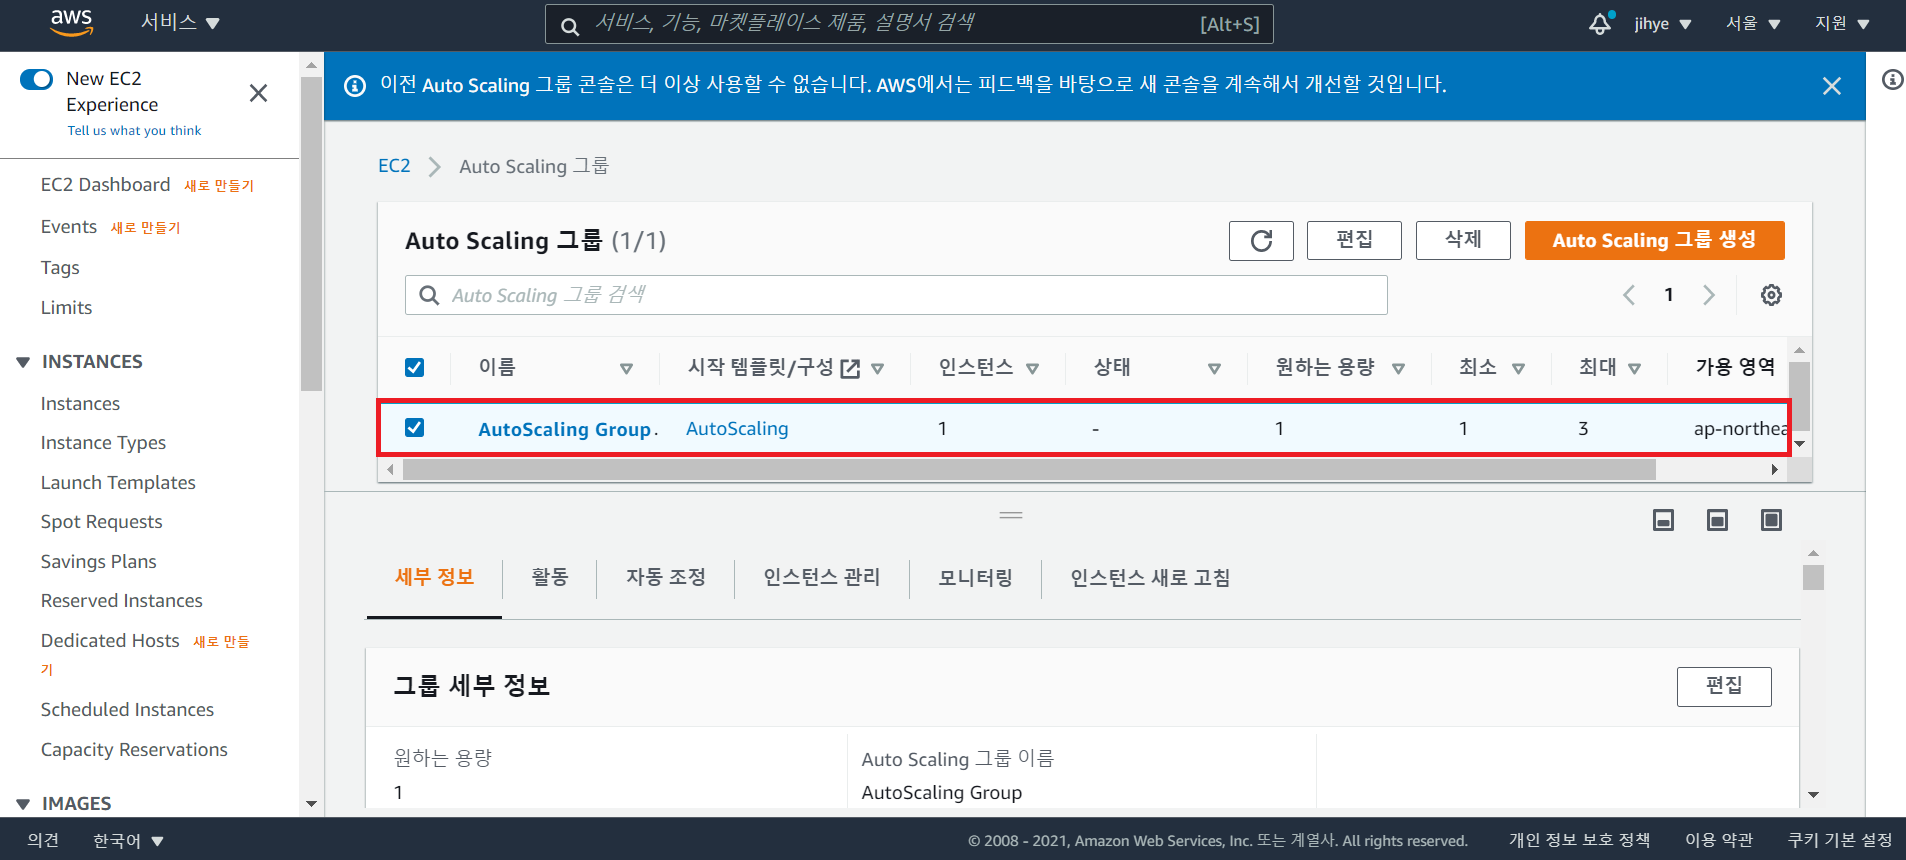The image size is (1906, 860).
Task: Click the top AWS services search box
Action: (909, 24)
